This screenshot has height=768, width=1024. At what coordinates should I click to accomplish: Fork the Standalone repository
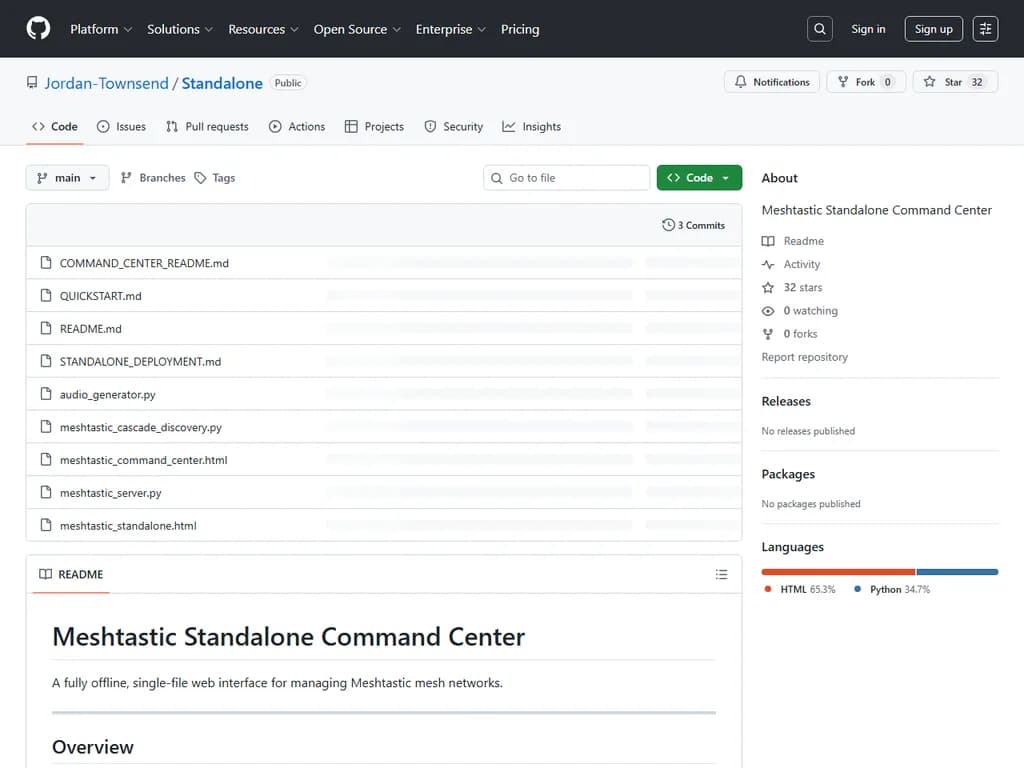click(x=864, y=82)
